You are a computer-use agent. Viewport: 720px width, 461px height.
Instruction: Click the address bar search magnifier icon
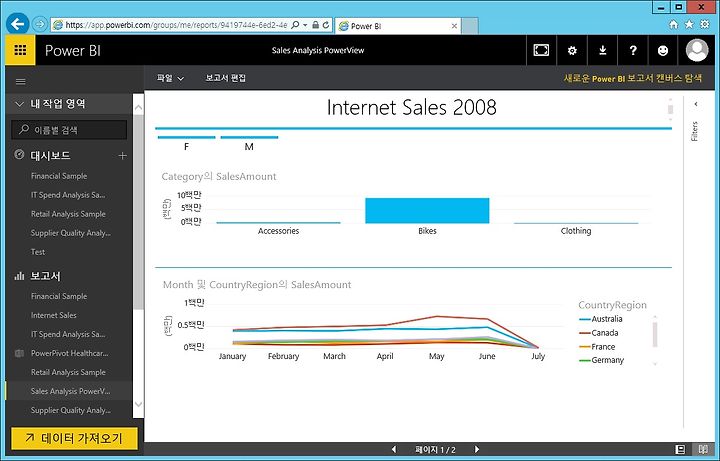[x=295, y=25]
